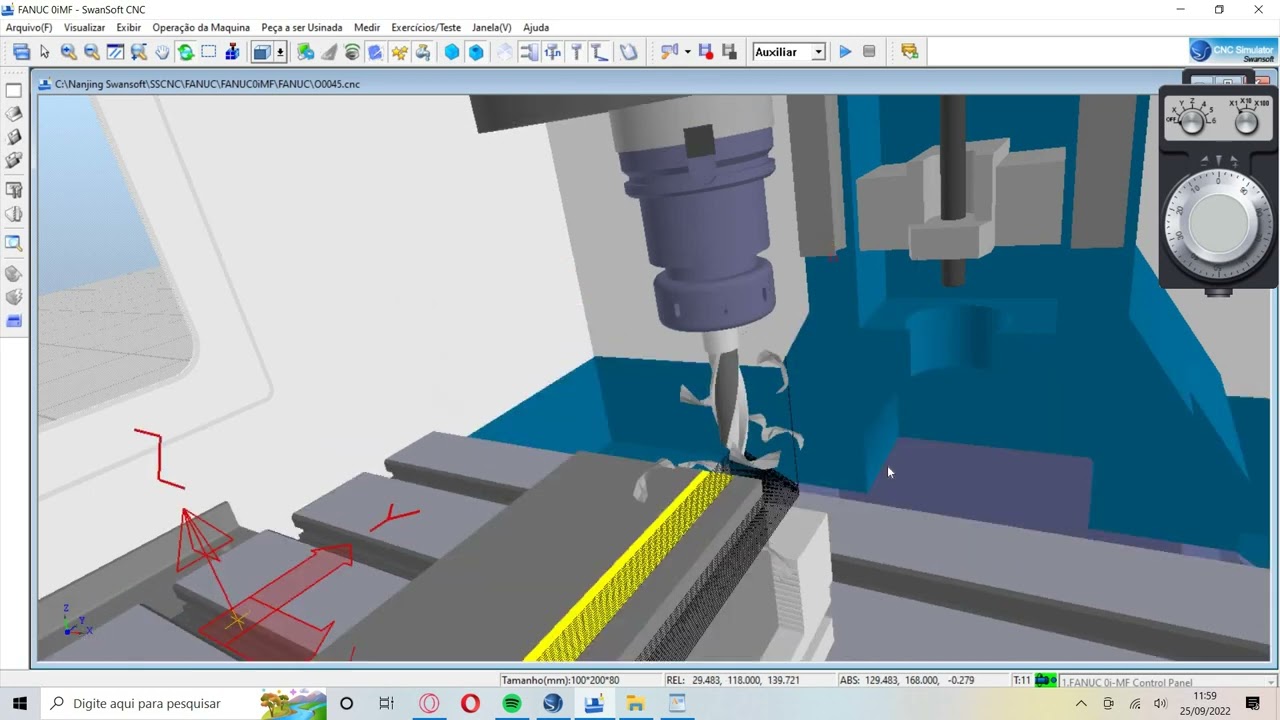This screenshot has width=1280, height=720.
Task: Open the Operação da Maquina menu
Action: coord(201,27)
